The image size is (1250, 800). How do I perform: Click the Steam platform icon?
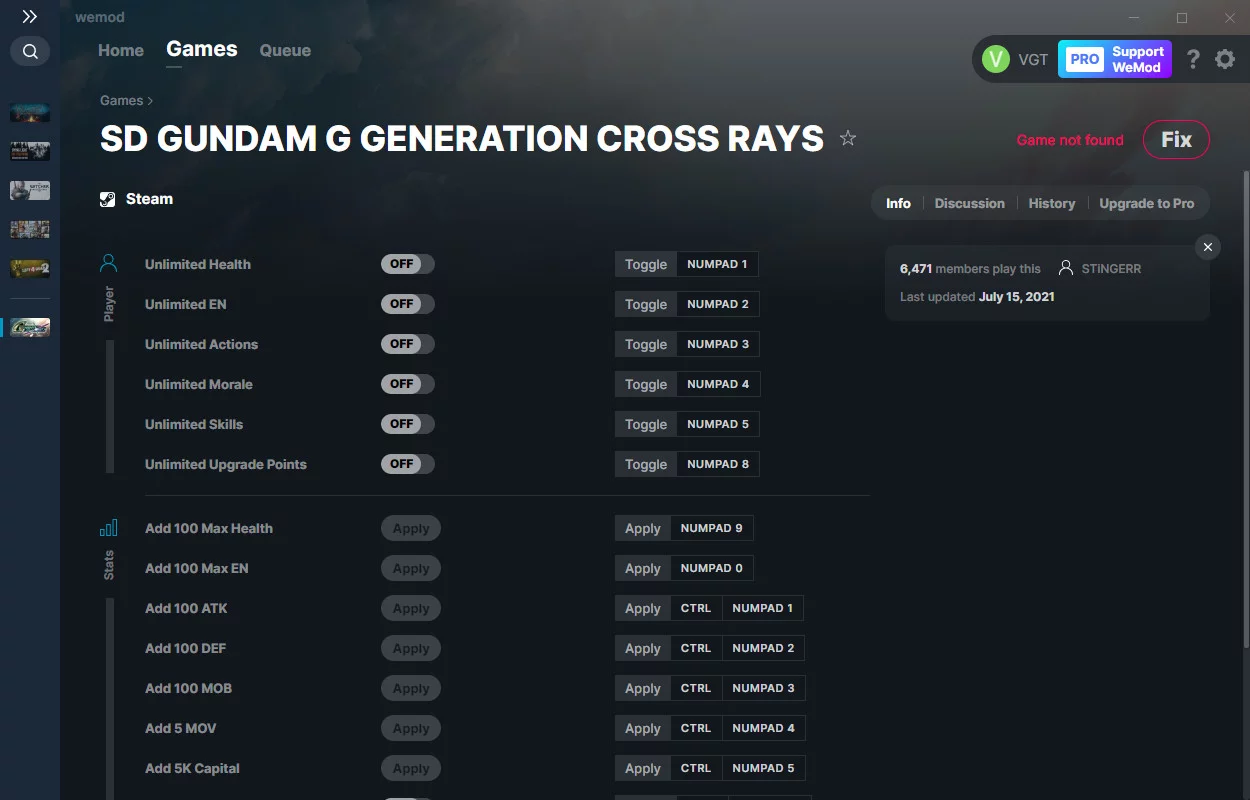click(x=108, y=199)
